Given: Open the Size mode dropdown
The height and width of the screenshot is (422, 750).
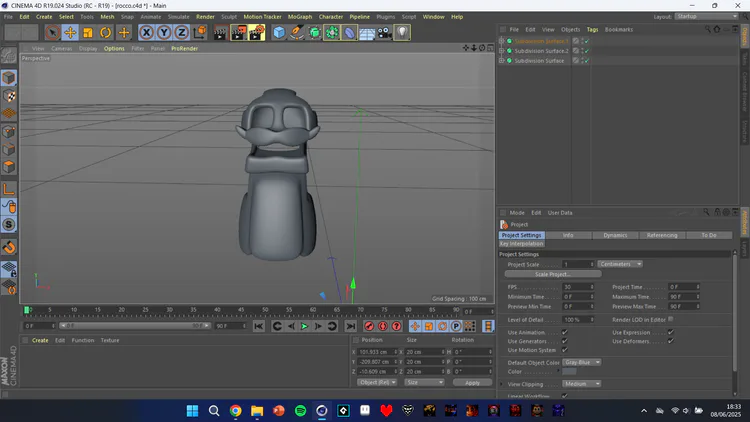Looking at the screenshot, I should pyautogui.click(x=425, y=383).
